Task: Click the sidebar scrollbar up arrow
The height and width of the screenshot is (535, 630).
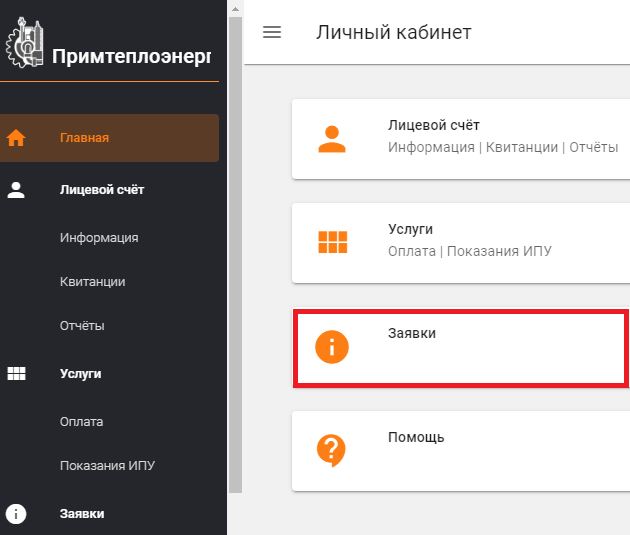Action: (x=235, y=9)
